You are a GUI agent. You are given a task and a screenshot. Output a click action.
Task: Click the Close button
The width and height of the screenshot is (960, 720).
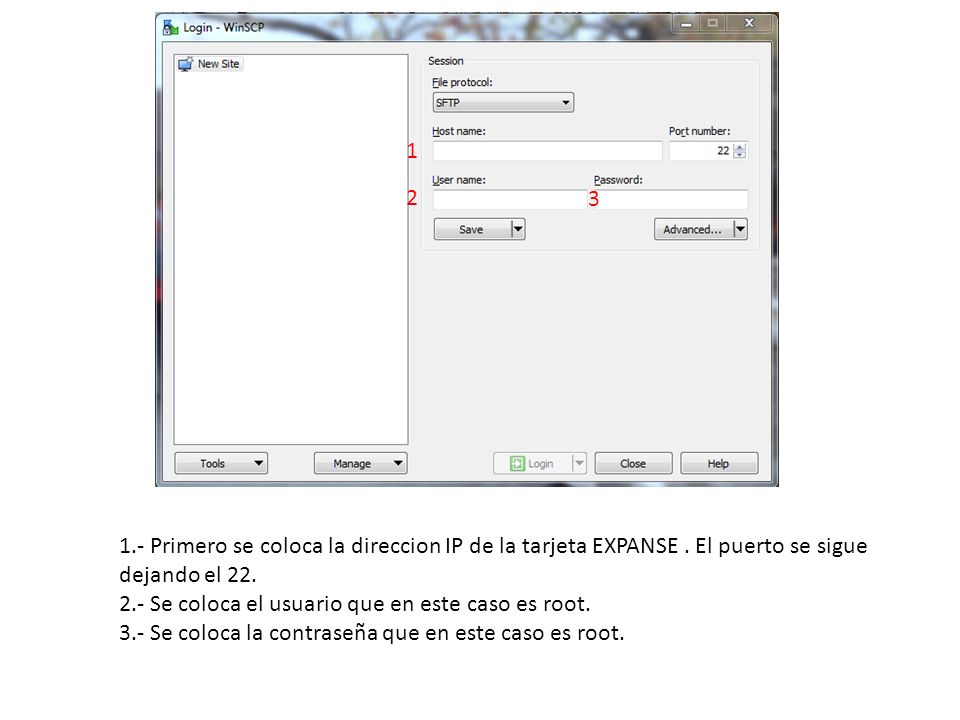633,463
